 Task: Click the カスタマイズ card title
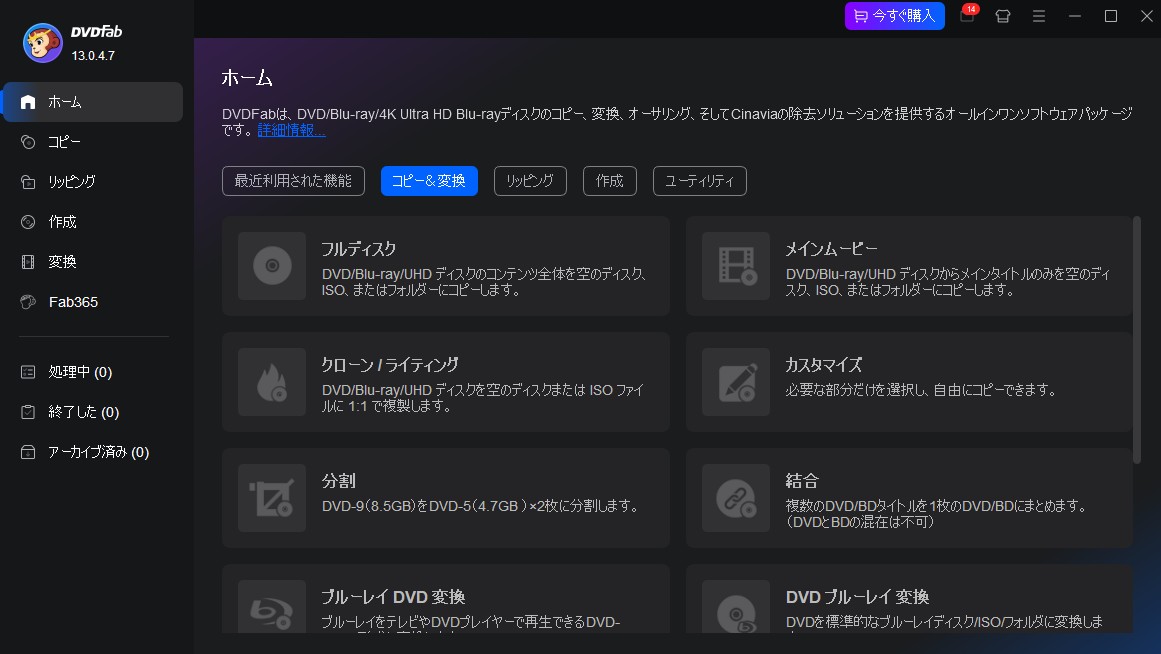coord(824,365)
